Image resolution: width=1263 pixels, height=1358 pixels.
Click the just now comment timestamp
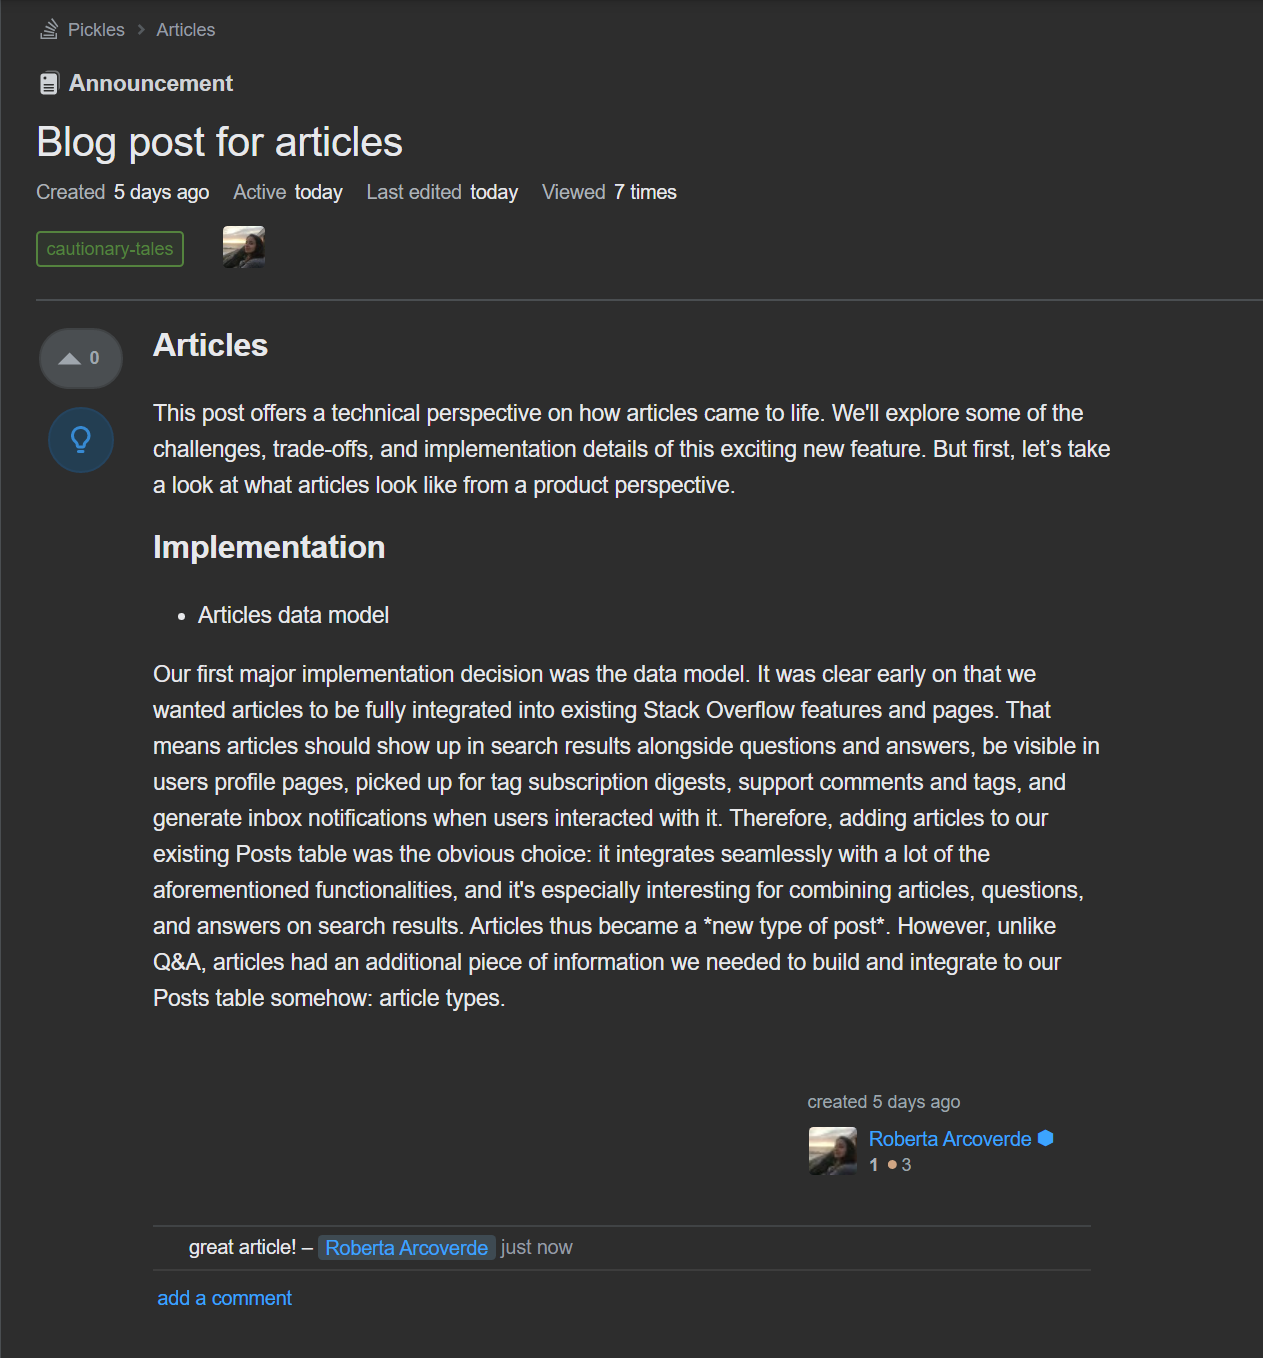[x=537, y=1248]
